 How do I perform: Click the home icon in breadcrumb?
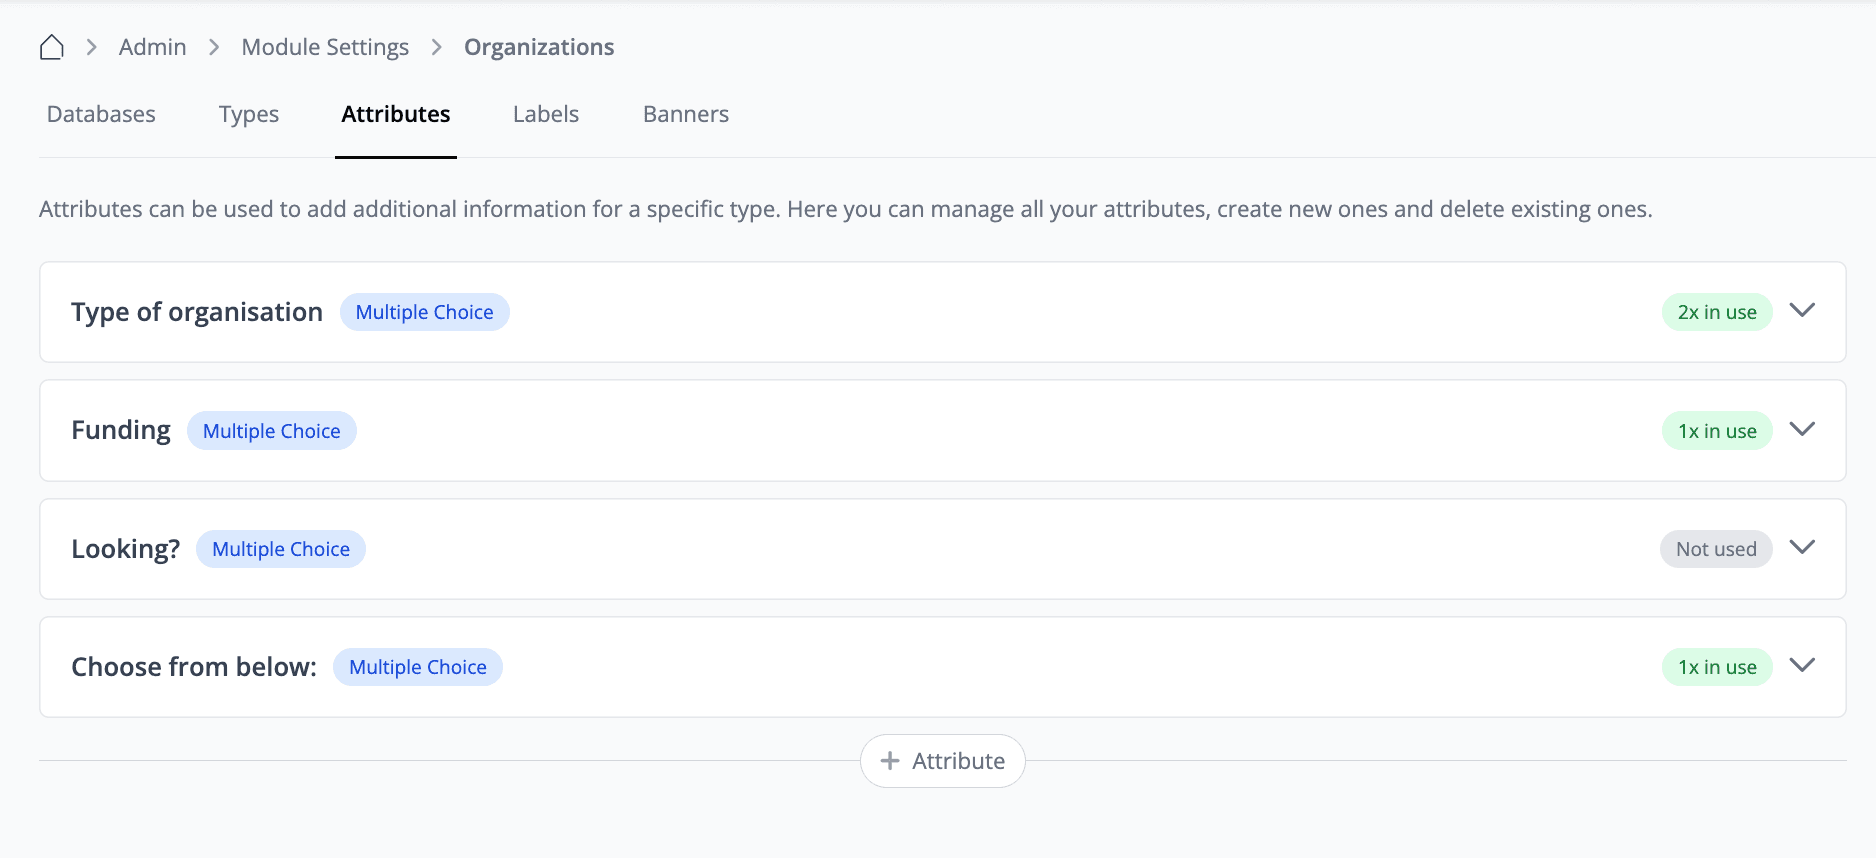tap(52, 47)
